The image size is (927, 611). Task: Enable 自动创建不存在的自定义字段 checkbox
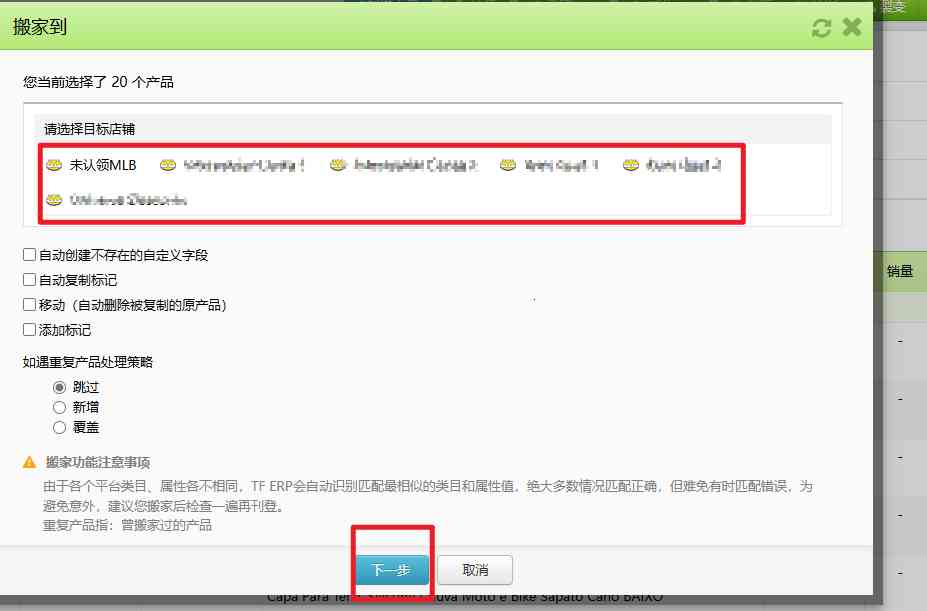click(29, 255)
